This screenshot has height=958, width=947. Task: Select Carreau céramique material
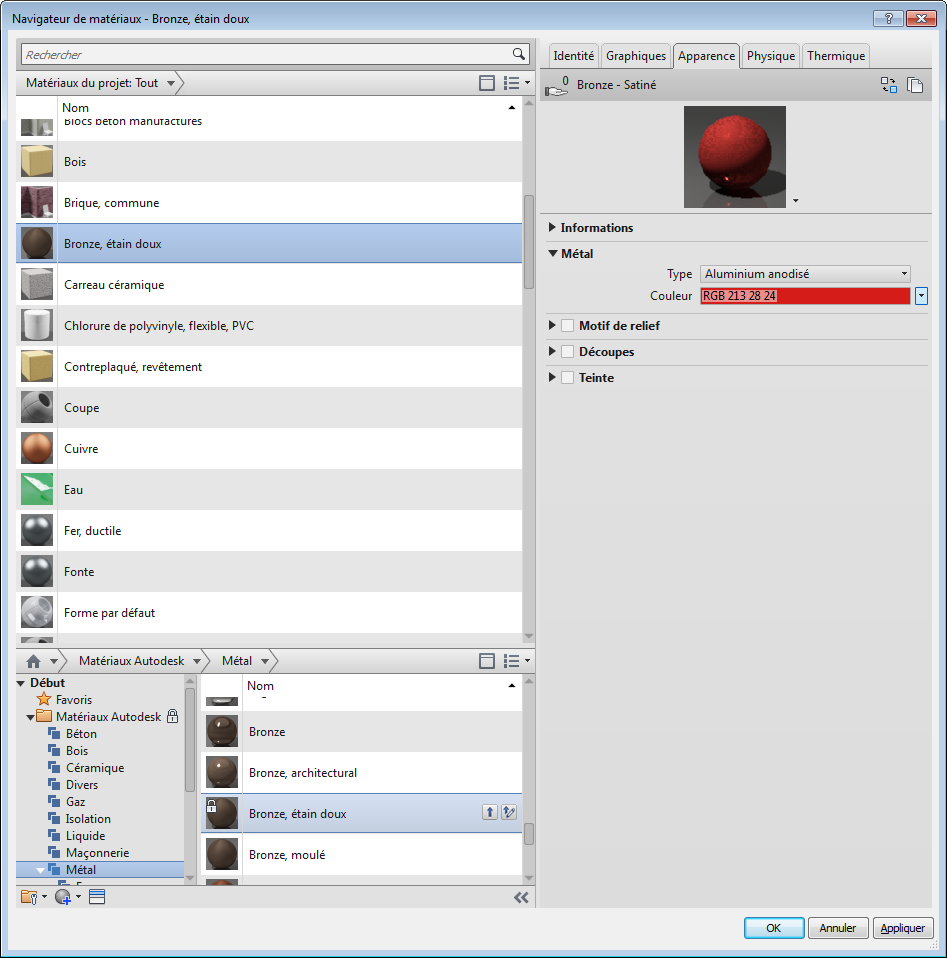[x=269, y=284]
